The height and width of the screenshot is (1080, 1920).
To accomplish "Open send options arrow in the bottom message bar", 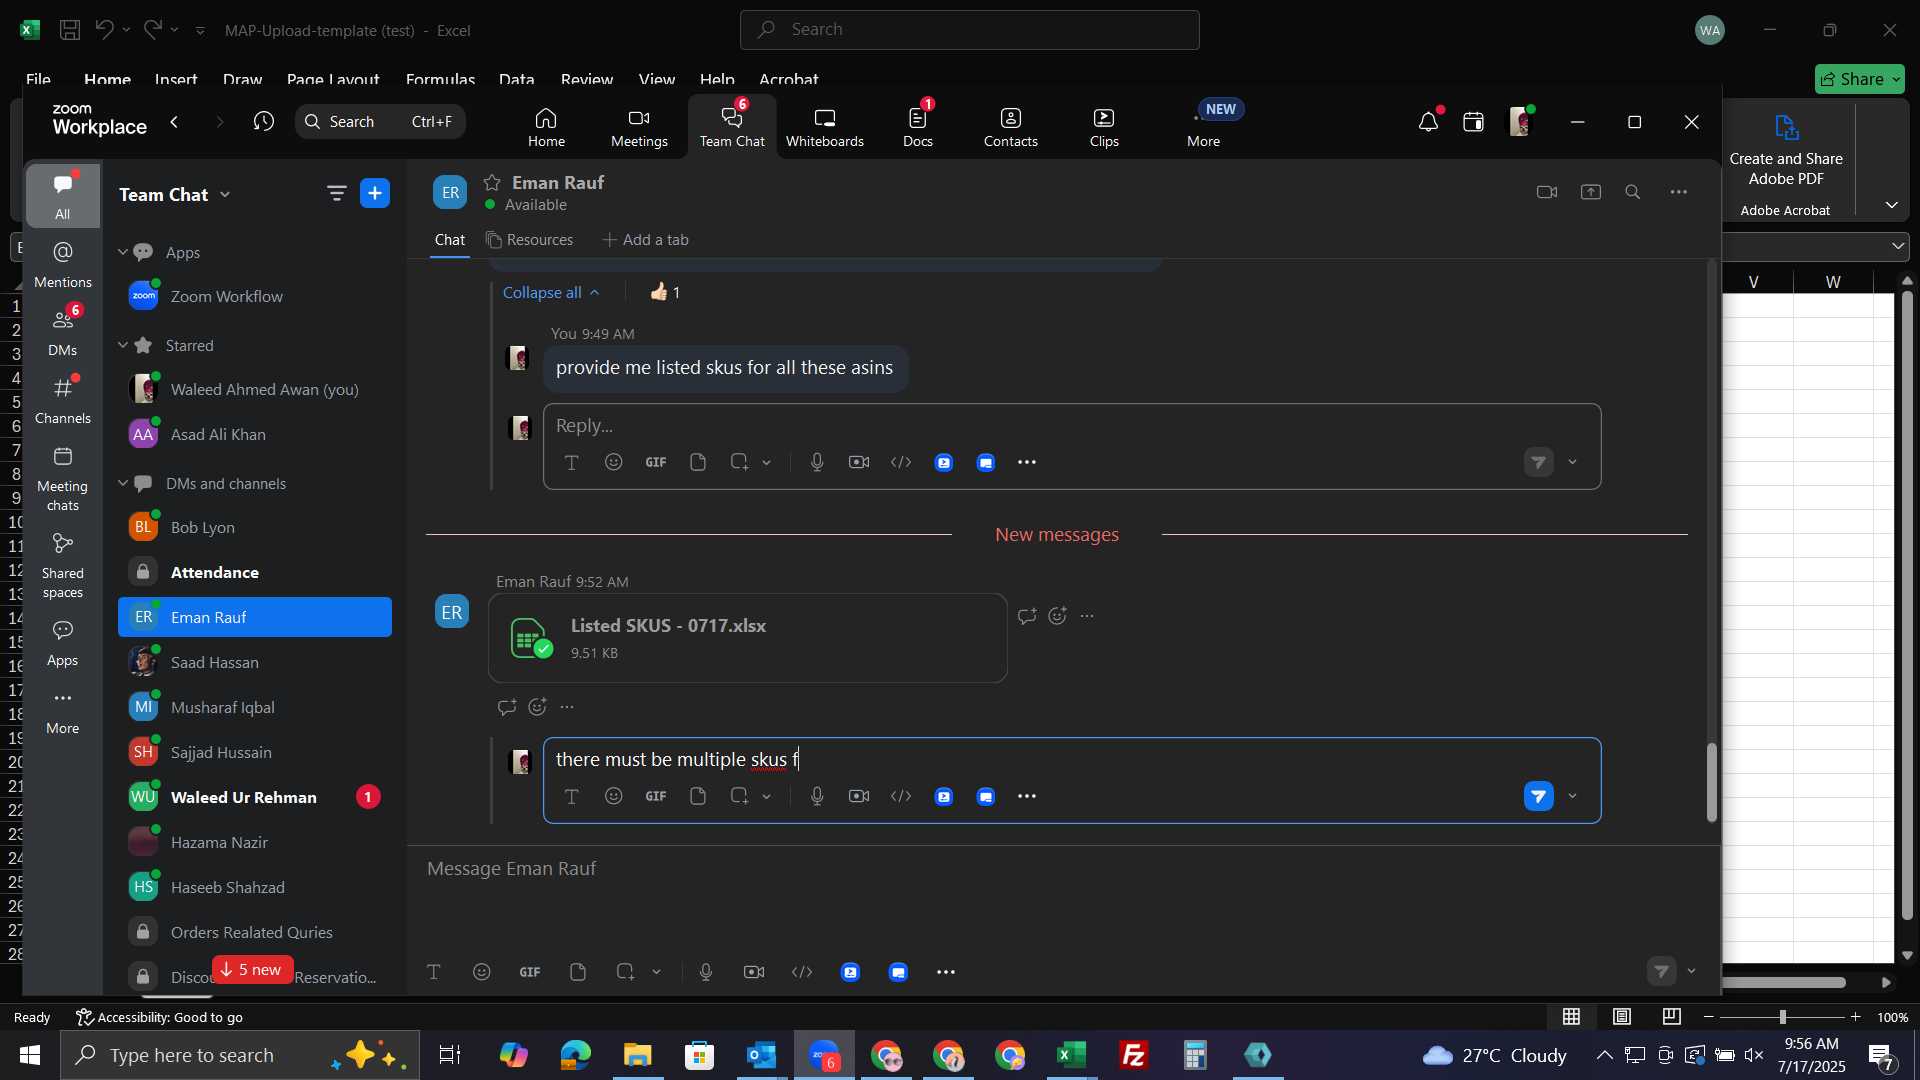I will click(1692, 971).
